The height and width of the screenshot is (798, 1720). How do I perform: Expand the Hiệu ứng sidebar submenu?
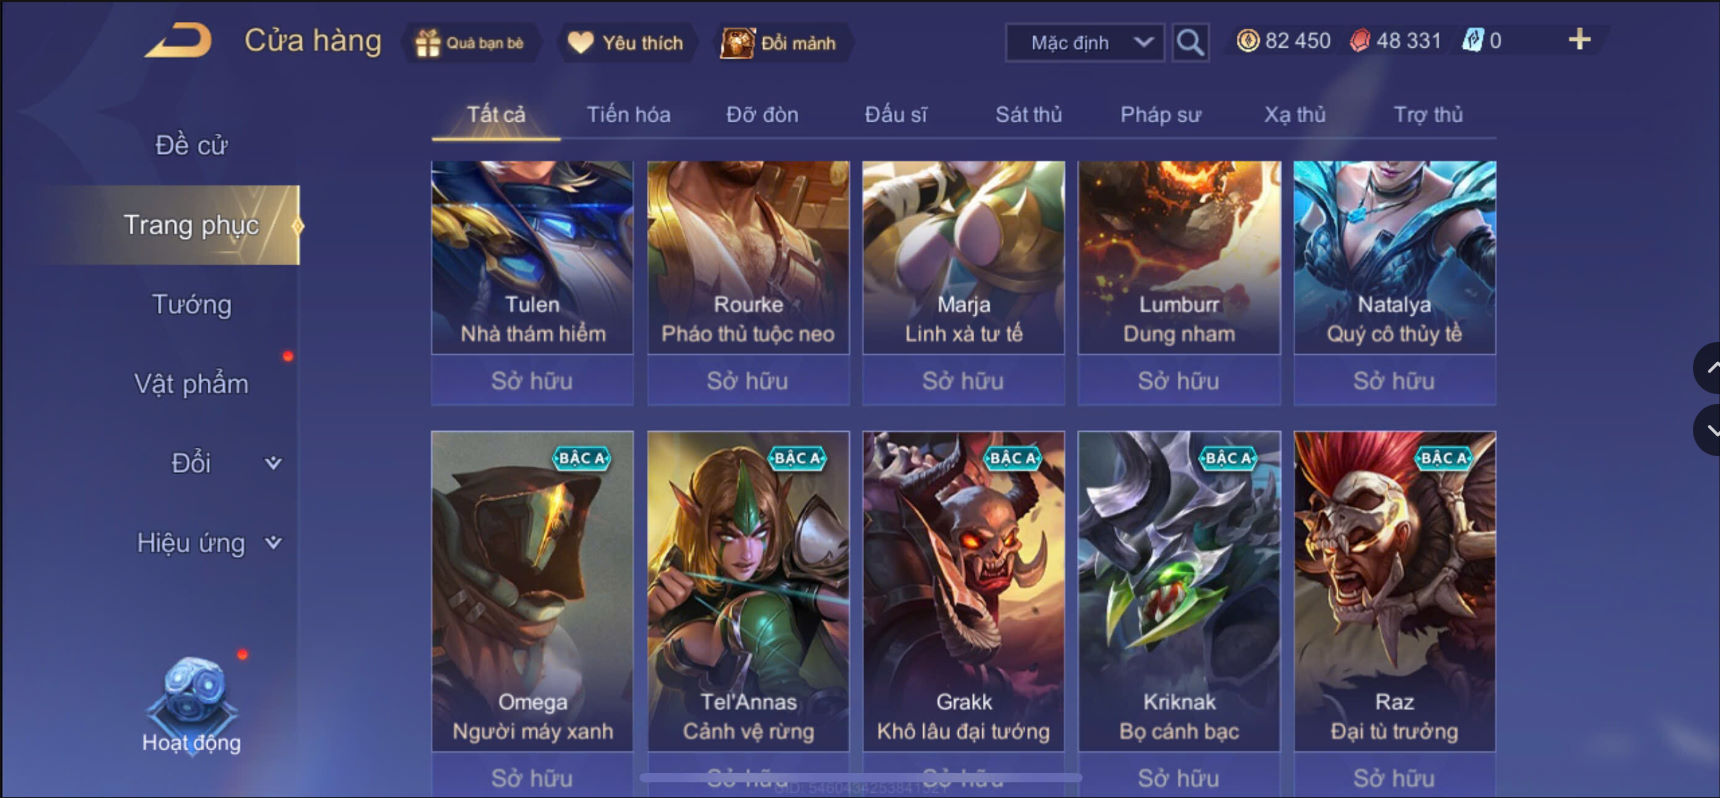point(273,542)
